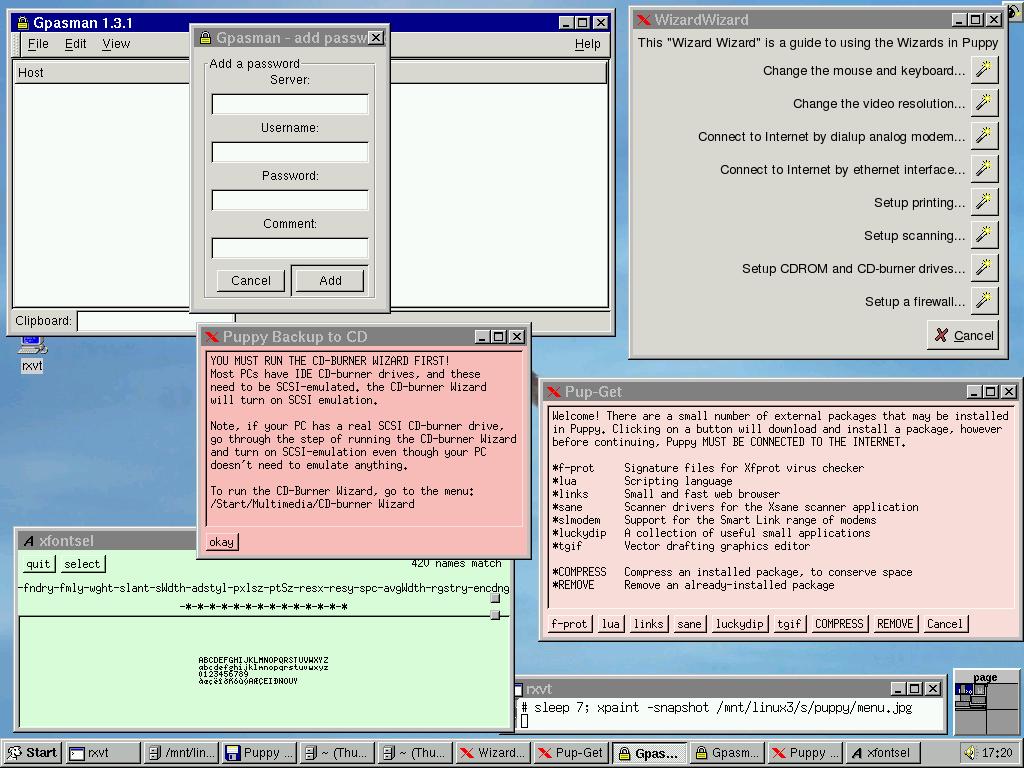
Task: Launch the ethernet interface wizard wand
Action: [x=984, y=169]
